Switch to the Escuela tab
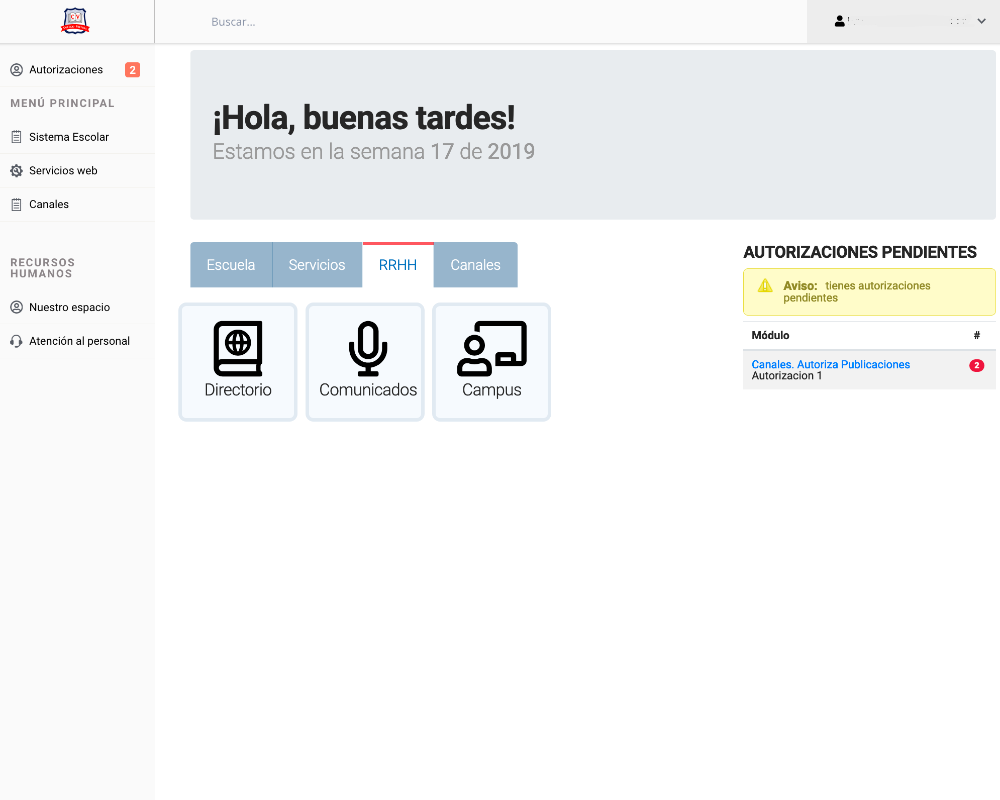1000x800 pixels. click(x=231, y=265)
